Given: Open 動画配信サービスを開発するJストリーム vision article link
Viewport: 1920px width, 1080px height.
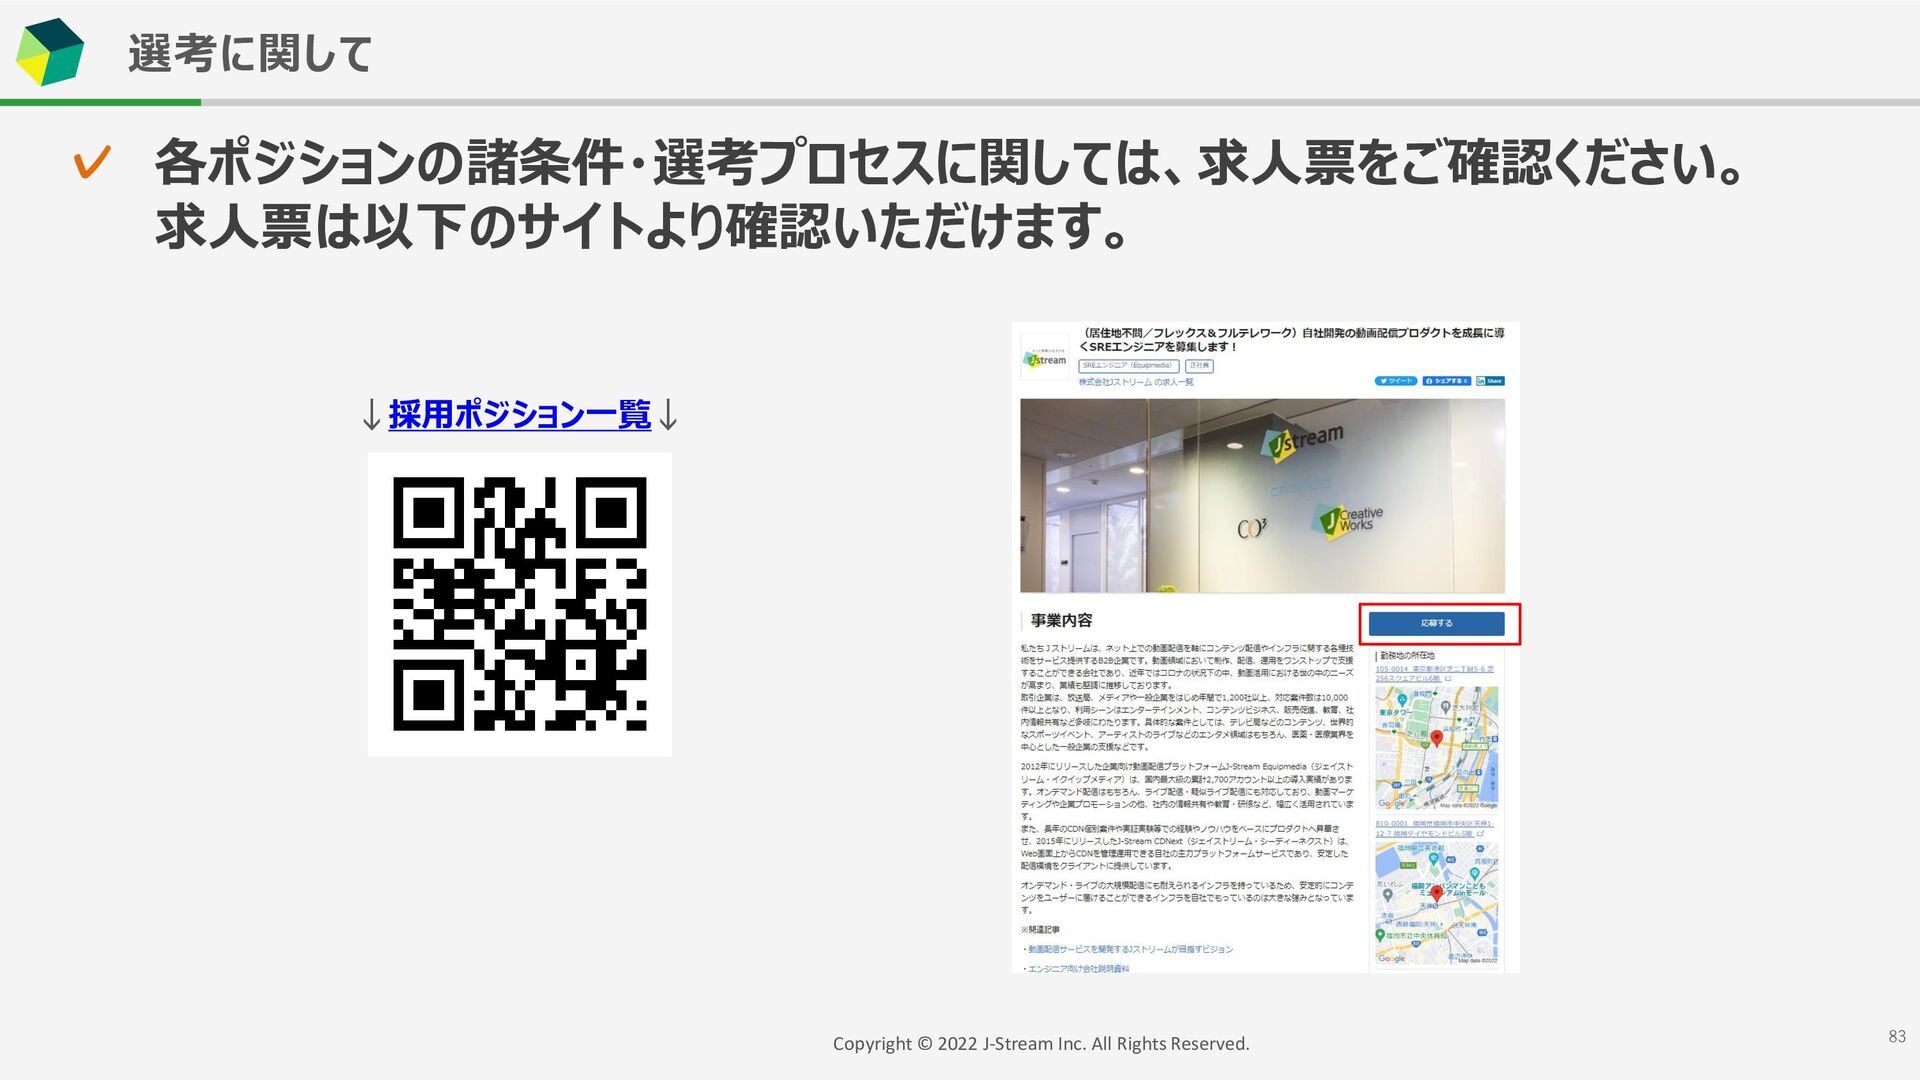Looking at the screenshot, I should pyautogui.click(x=1130, y=949).
